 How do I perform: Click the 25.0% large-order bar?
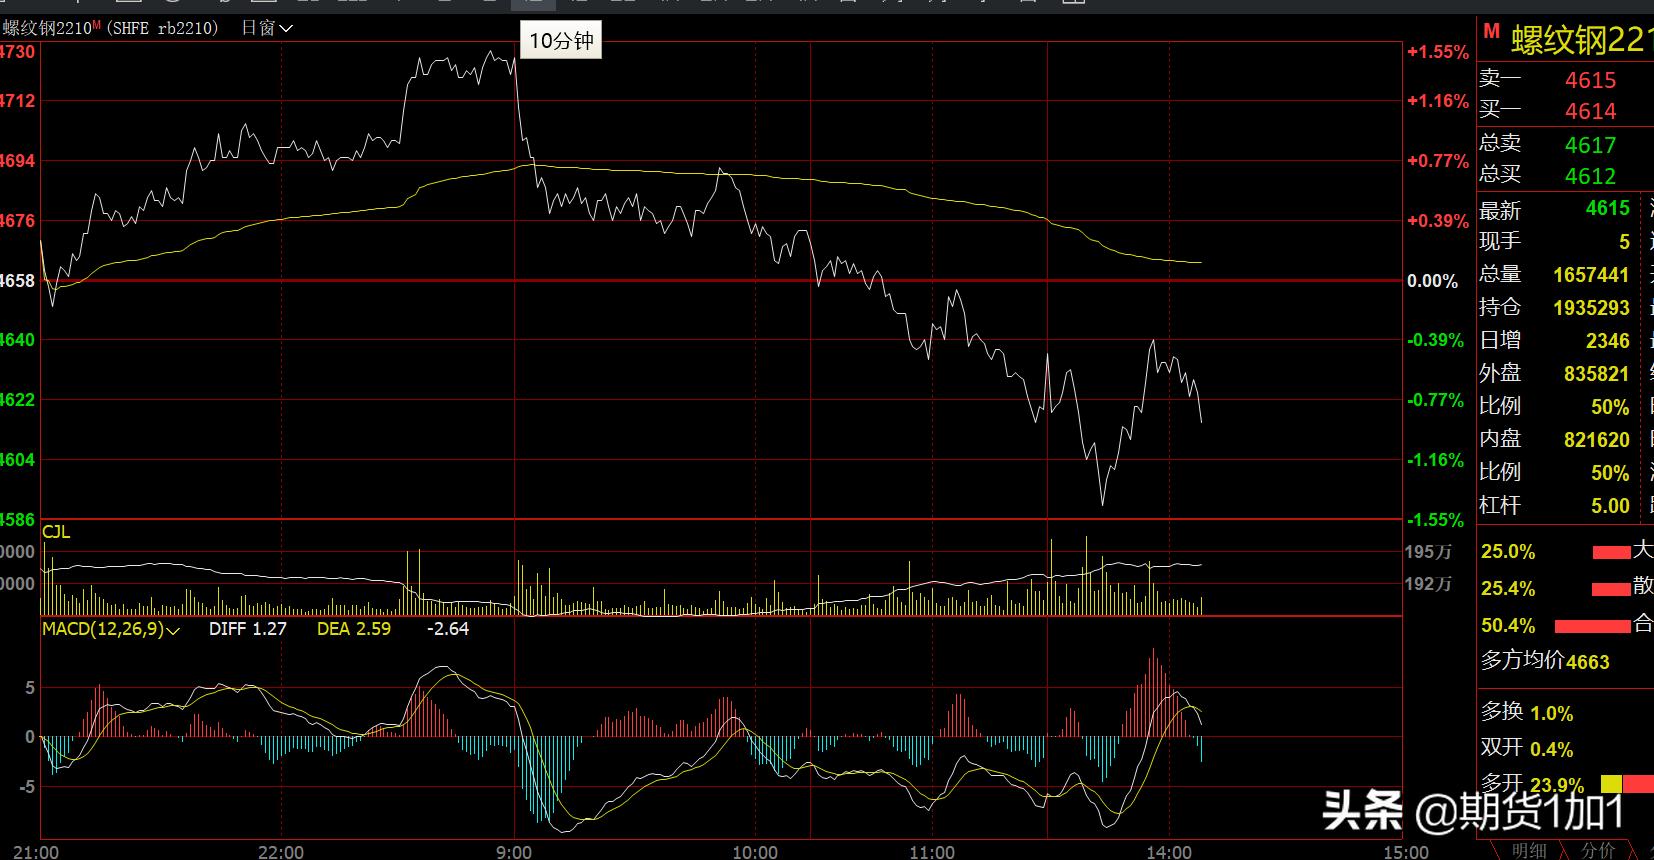pos(1611,552)
